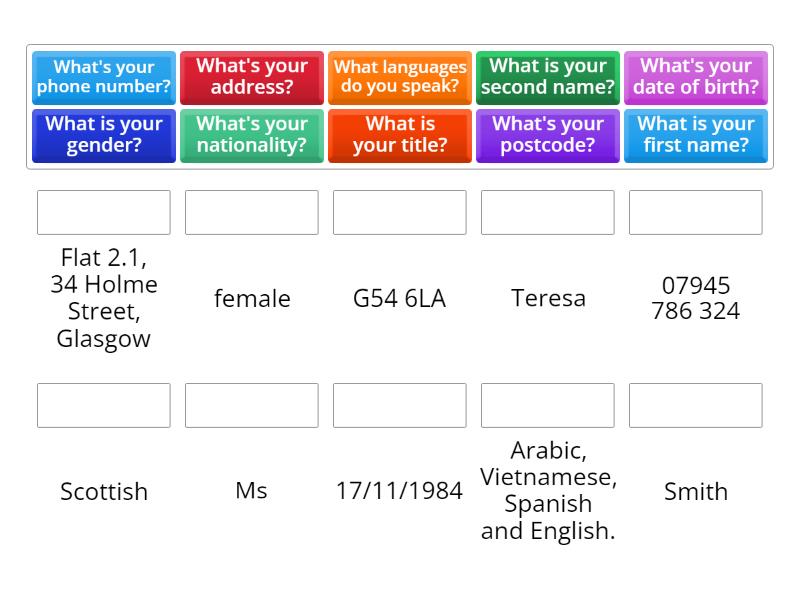Choose the "What is your first name?" tile
The width and height of the screenshot is (800, 600).
696,136
